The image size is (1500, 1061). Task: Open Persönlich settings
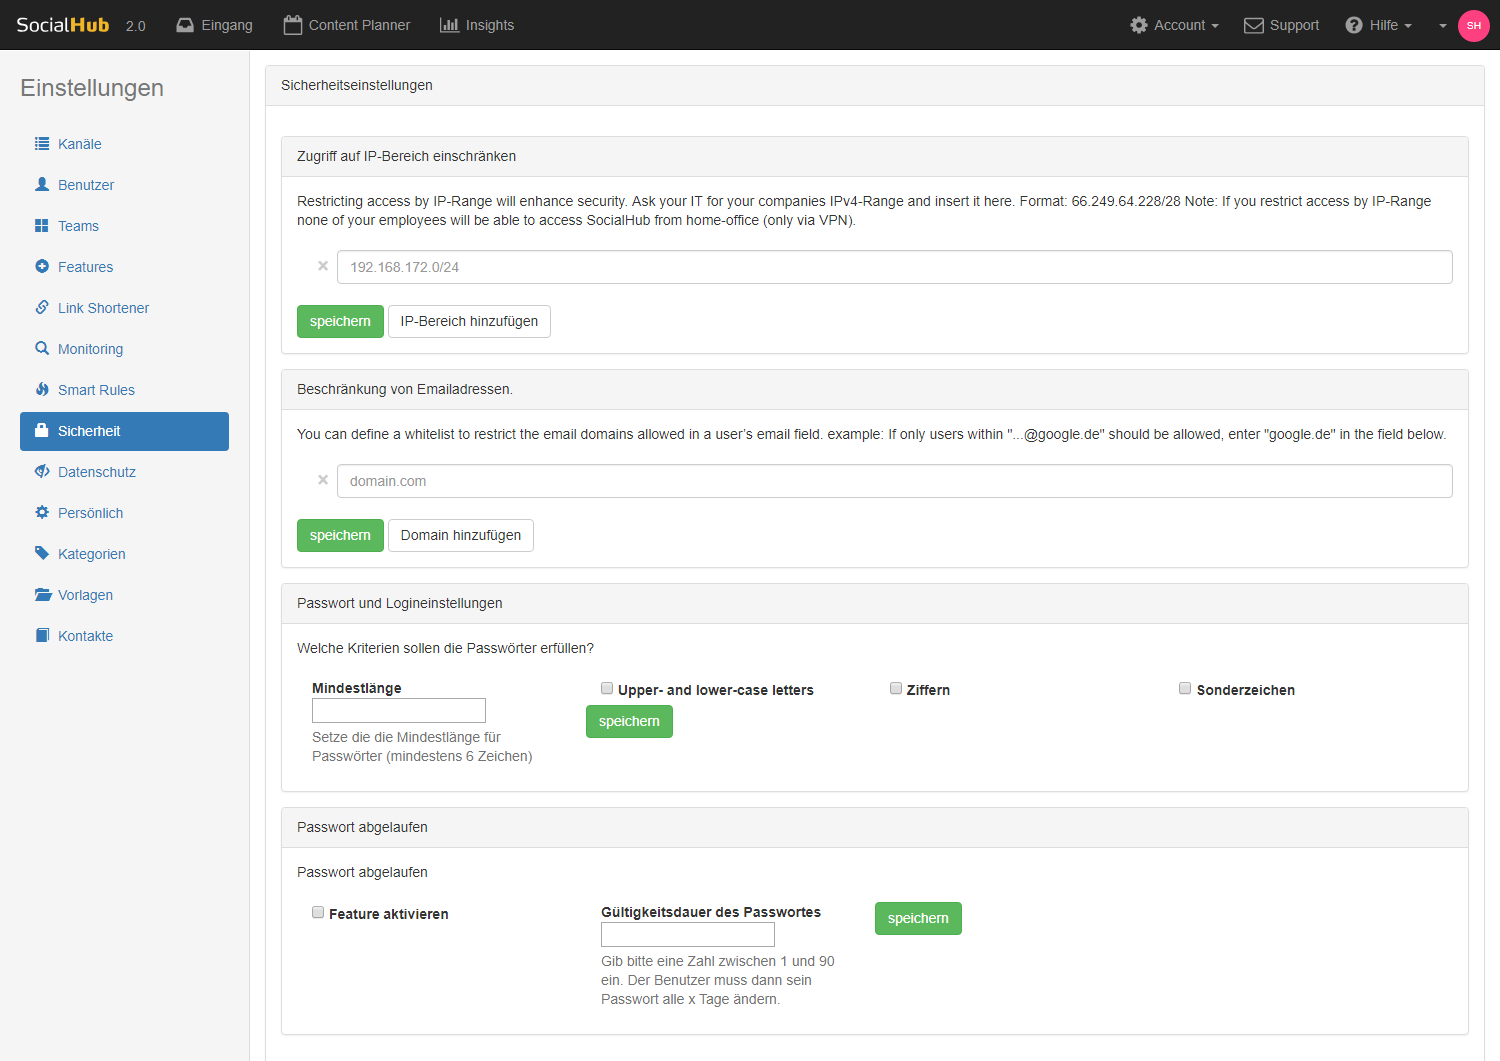[124, 513]
